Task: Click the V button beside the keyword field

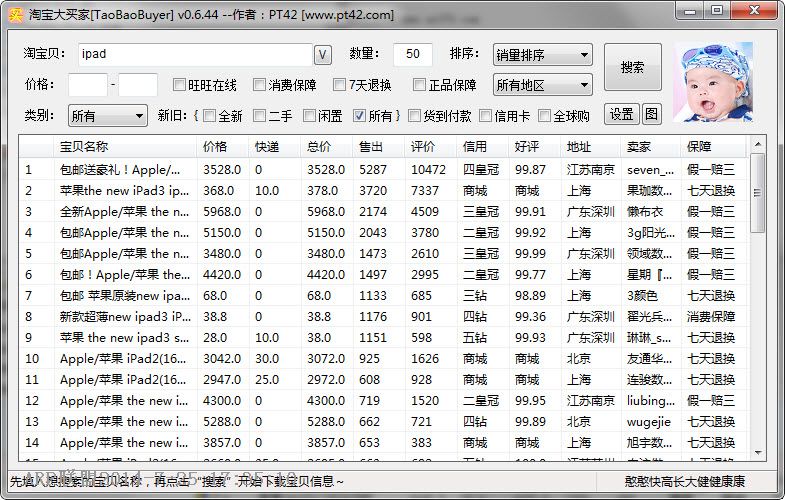Action: click(323, 54)
